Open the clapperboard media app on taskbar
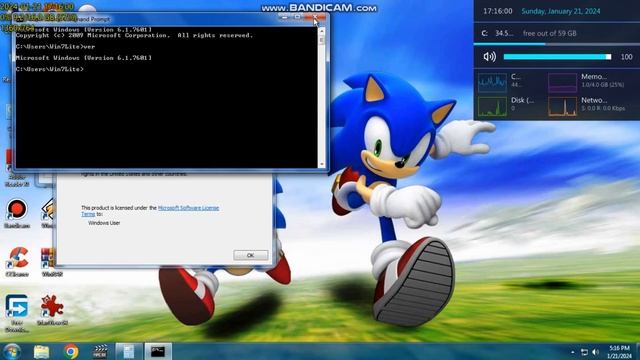640x360 pixels. click(x=100, y=351)
